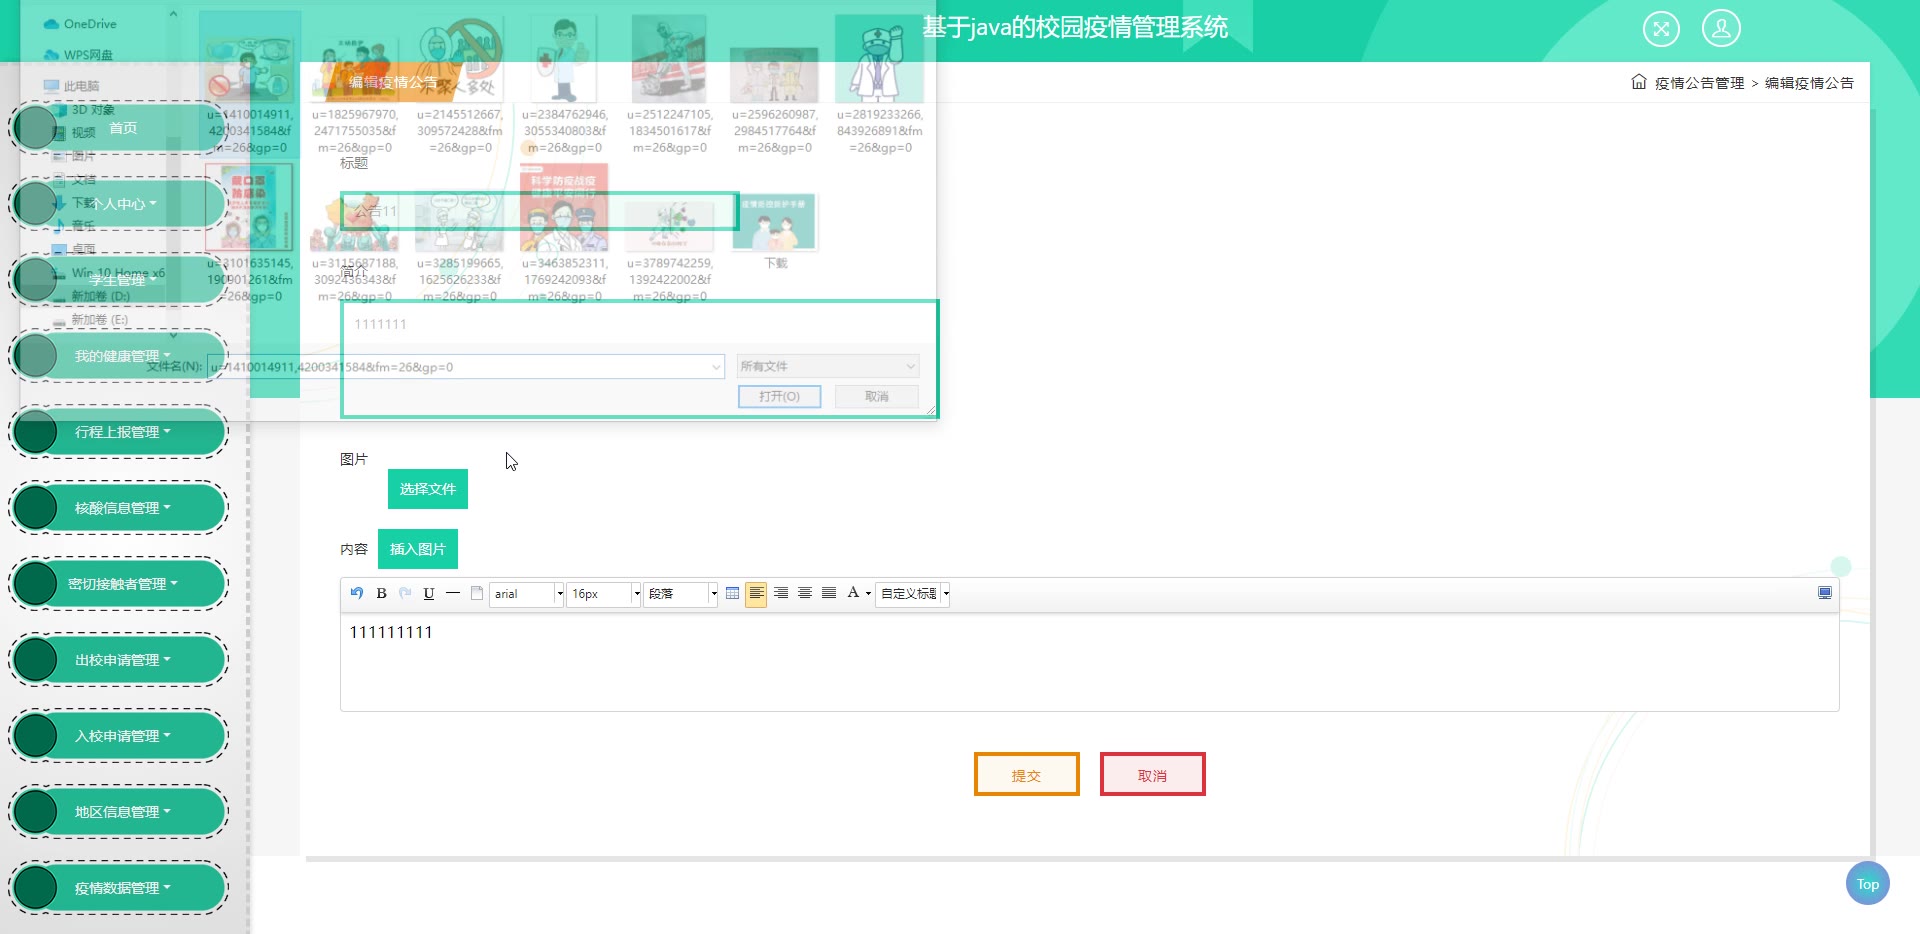Click the gray 取消 button in file dialog
1920x934 pixels.
pos(877,397)
